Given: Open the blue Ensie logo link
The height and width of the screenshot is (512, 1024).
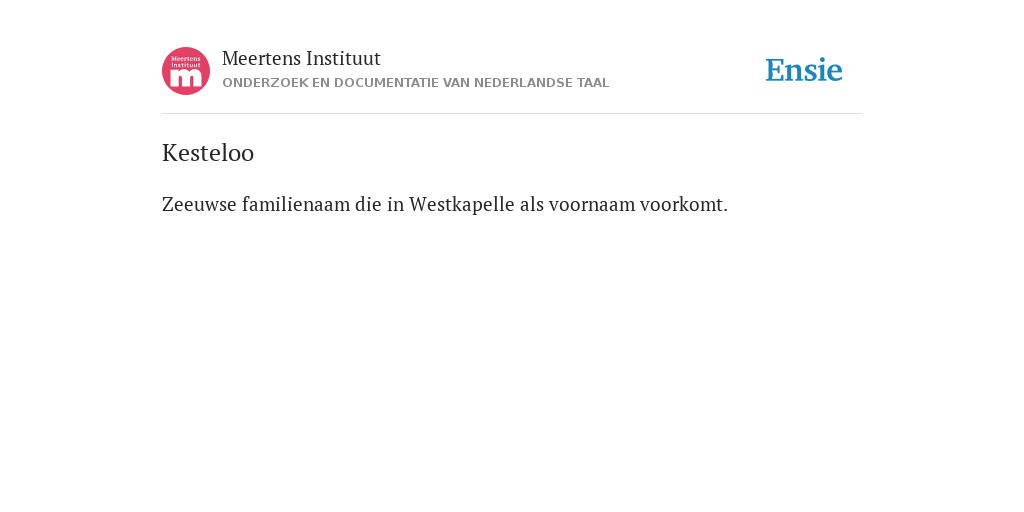Looking at the screenshot, I should point(804,70).
